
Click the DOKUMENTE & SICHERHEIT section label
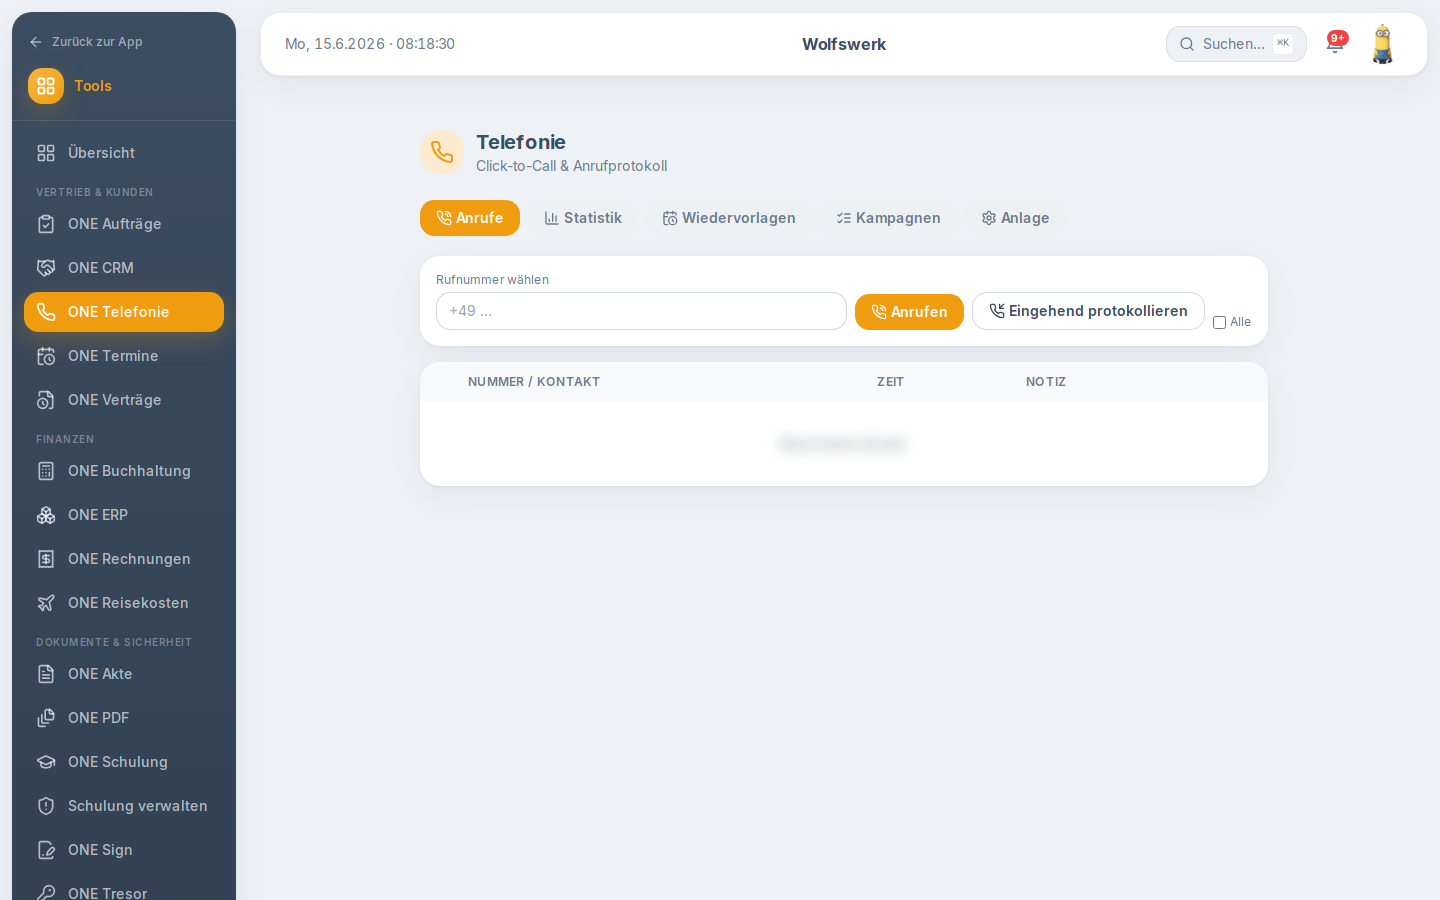114,642
